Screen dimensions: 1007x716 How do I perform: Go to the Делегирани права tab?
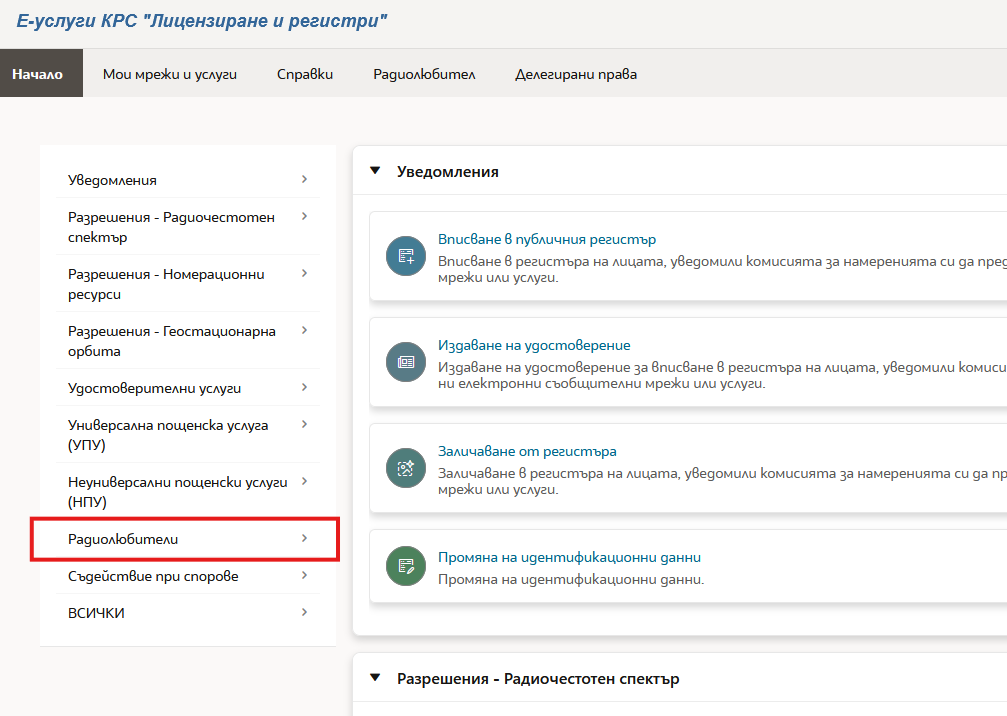(576, 74)
